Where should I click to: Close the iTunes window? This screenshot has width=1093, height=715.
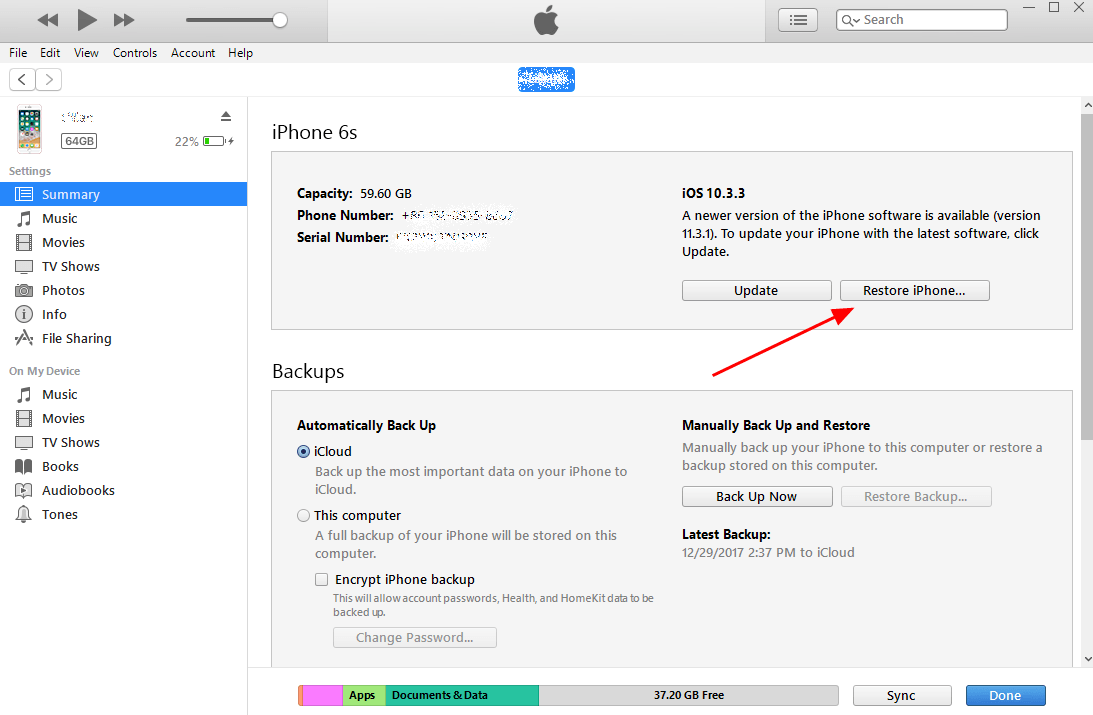pyautogui.click(x=1079, y=8)
